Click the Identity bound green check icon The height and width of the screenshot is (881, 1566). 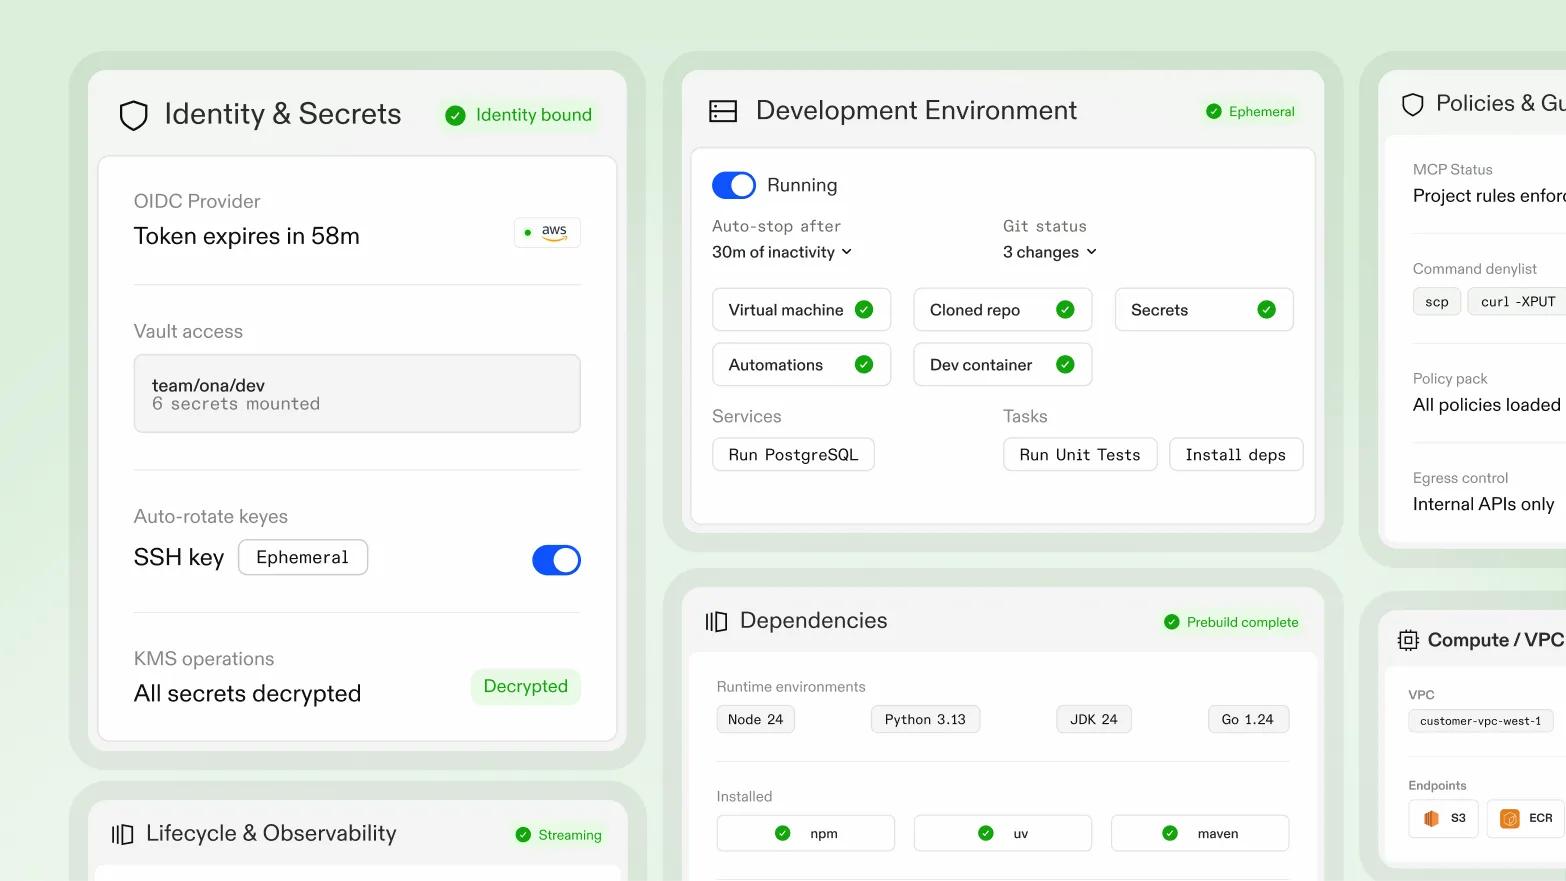pos(455,116)
